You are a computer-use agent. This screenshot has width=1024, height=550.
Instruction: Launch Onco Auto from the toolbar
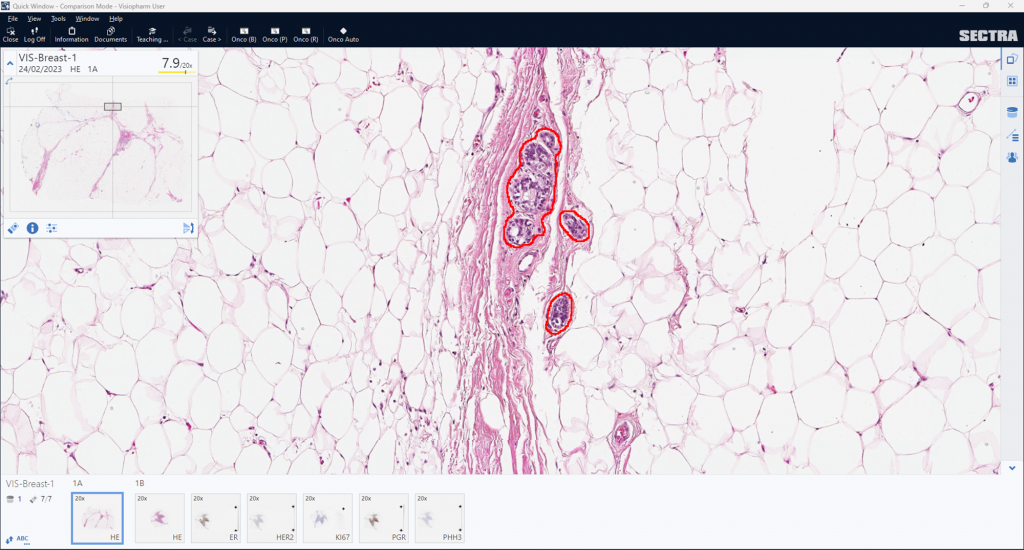[343, 34]
